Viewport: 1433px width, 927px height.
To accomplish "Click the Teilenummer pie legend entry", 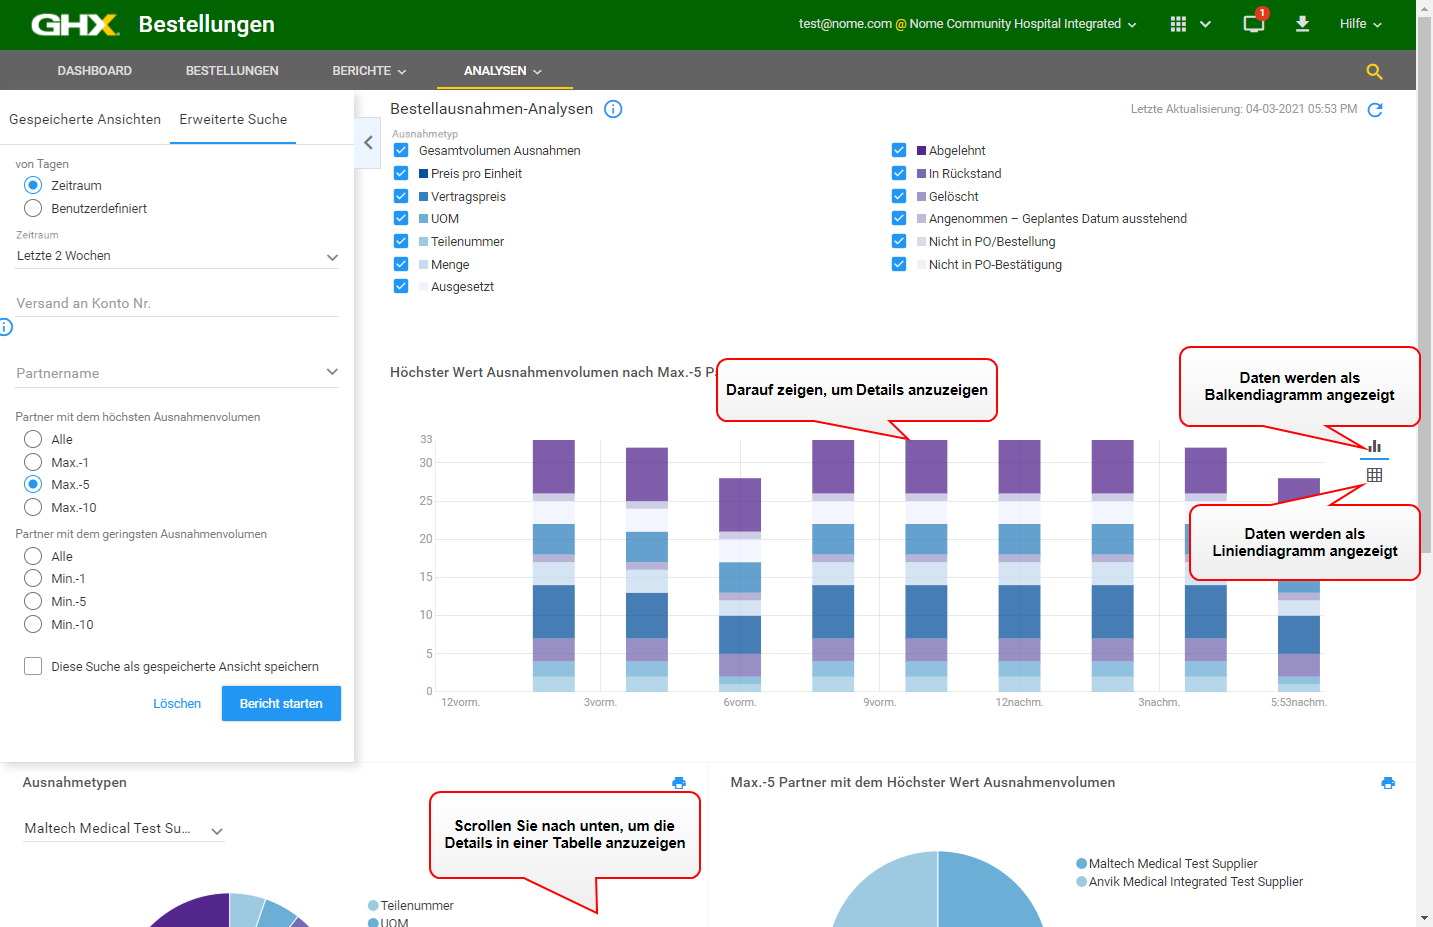I will pyautogui.click(x=410, y=906).
